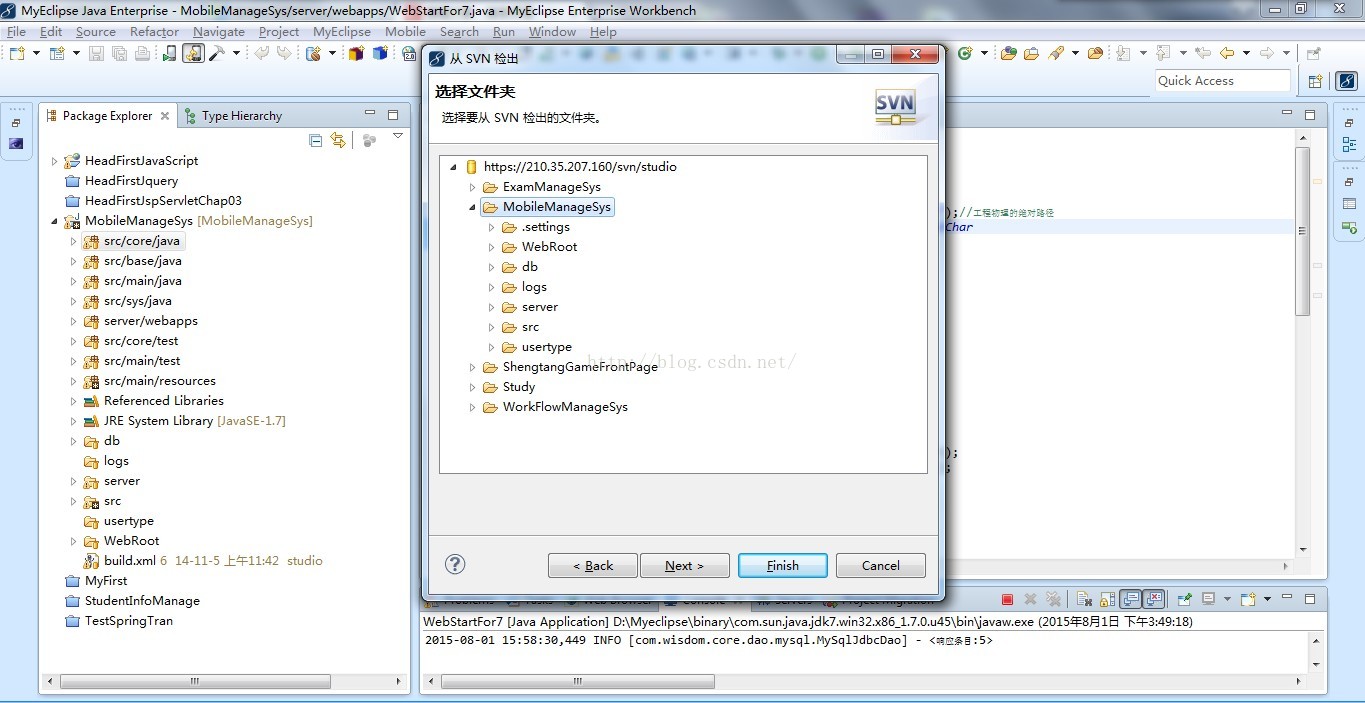Toggle Scroll Lock in the Console
The height and width of the screenshot is (703, 1365).
coord(1107,599)
